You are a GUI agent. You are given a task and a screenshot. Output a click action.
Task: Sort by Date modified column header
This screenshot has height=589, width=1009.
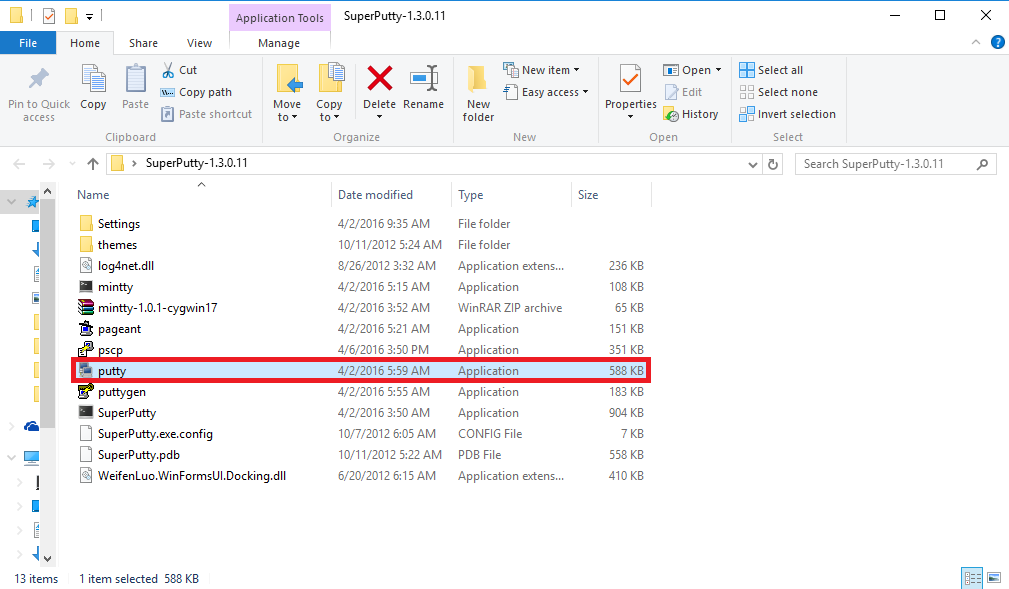click(375, 195)
